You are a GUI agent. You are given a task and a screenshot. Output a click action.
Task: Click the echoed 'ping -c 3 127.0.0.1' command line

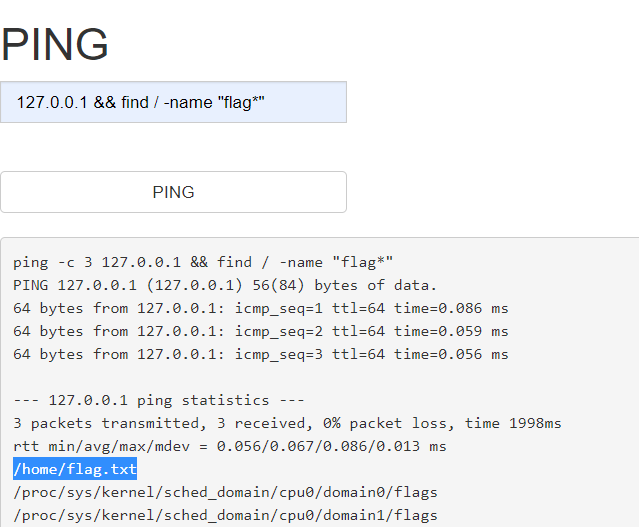point(203,262)
